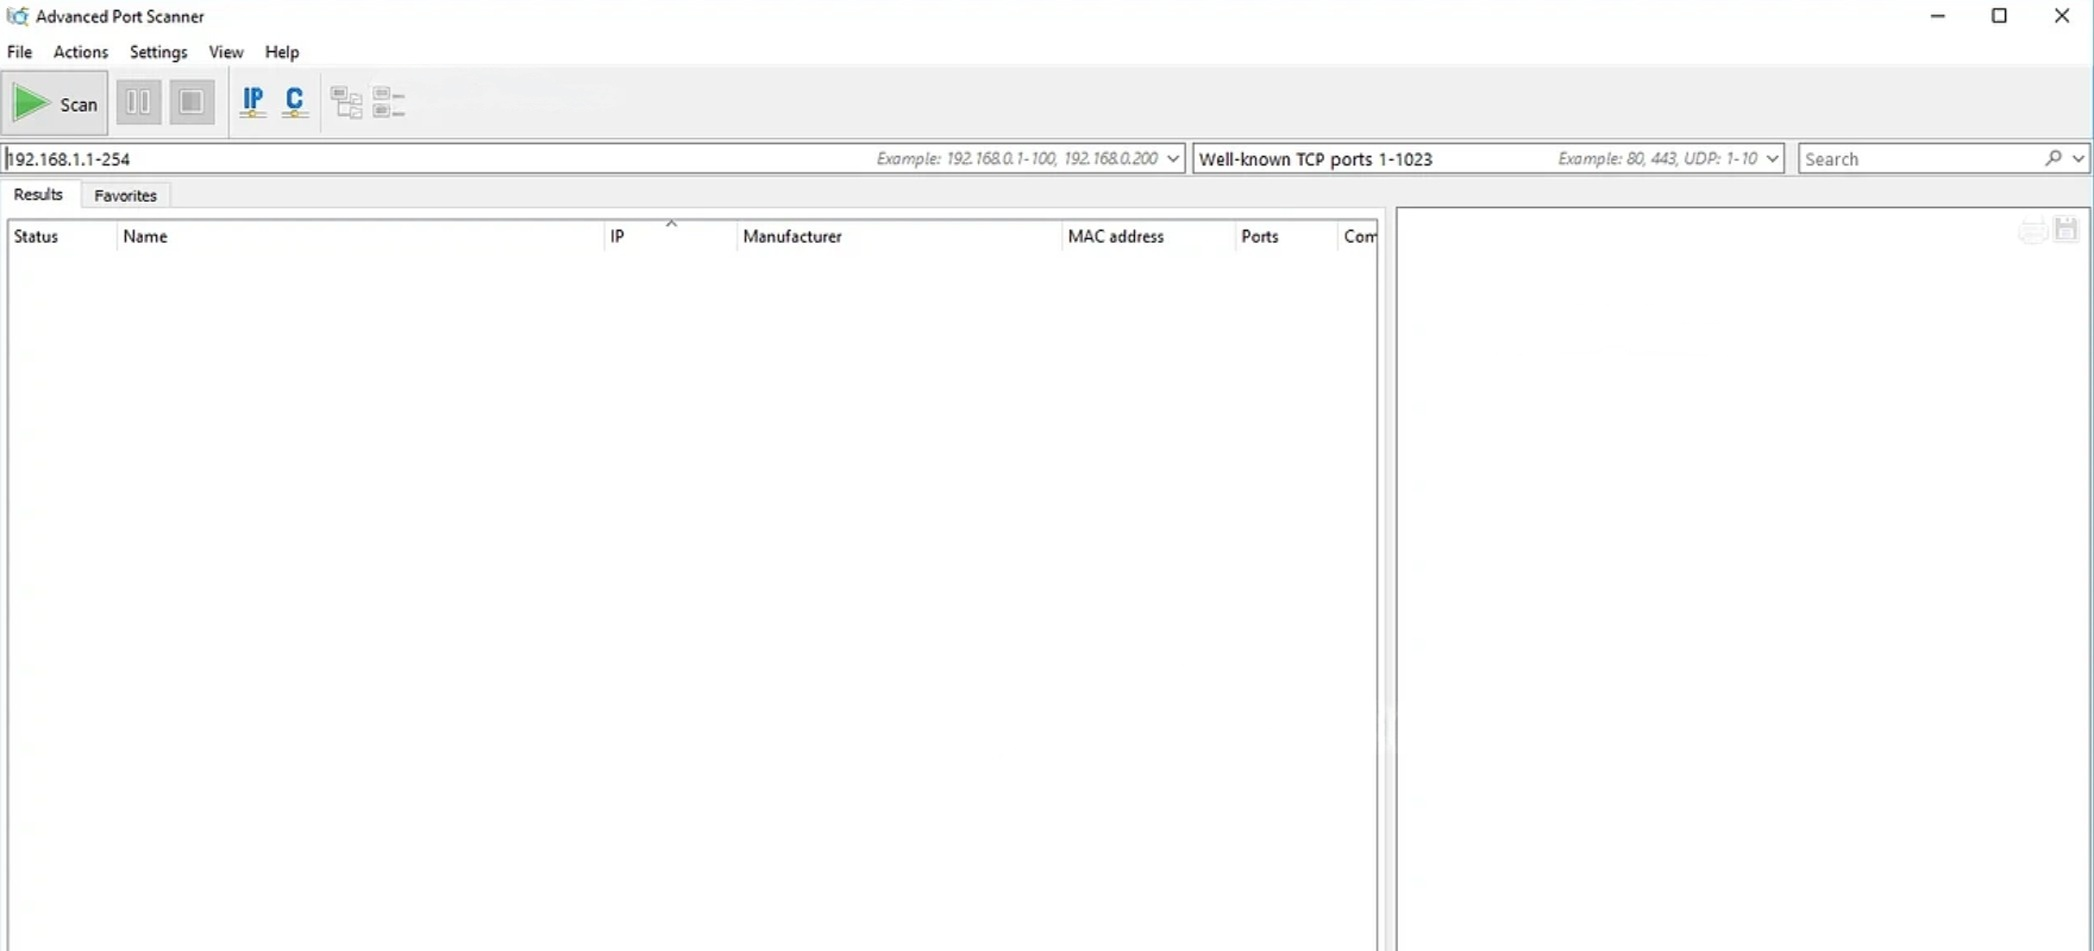Click the ports input field
The width and height of the screenshot is (2094, 951).
(x=1488, y=158)
